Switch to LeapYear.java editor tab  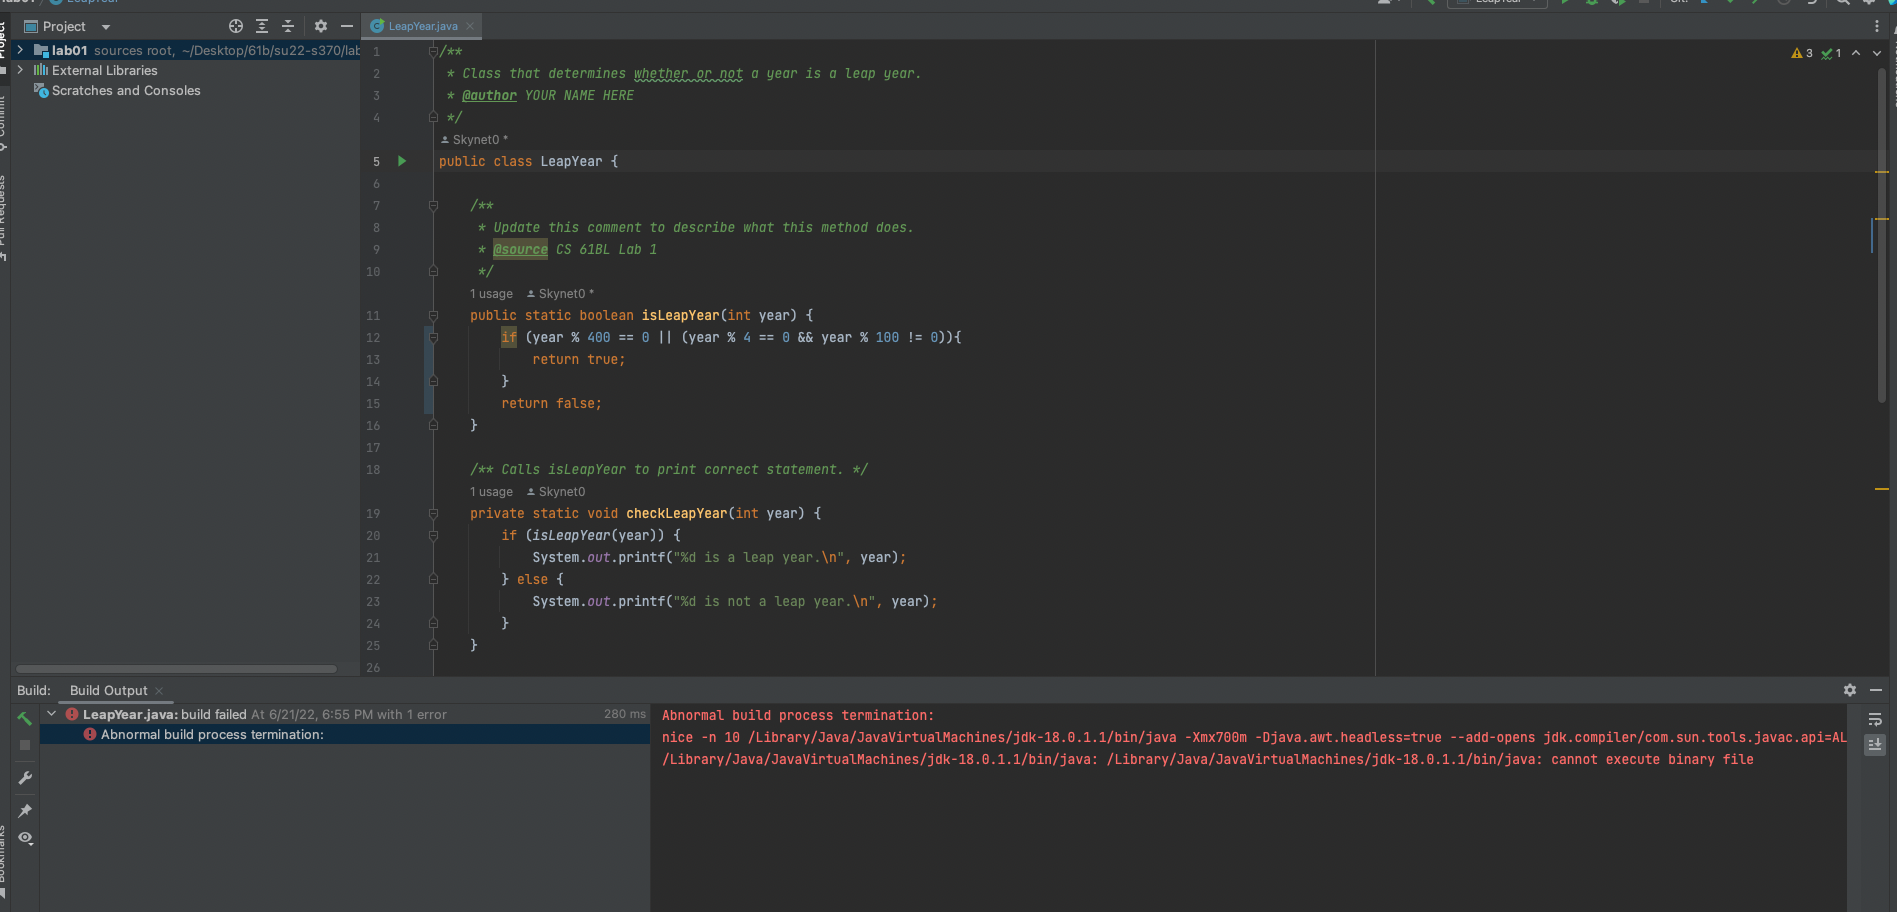pyautogui.click(x=422, y=26)
